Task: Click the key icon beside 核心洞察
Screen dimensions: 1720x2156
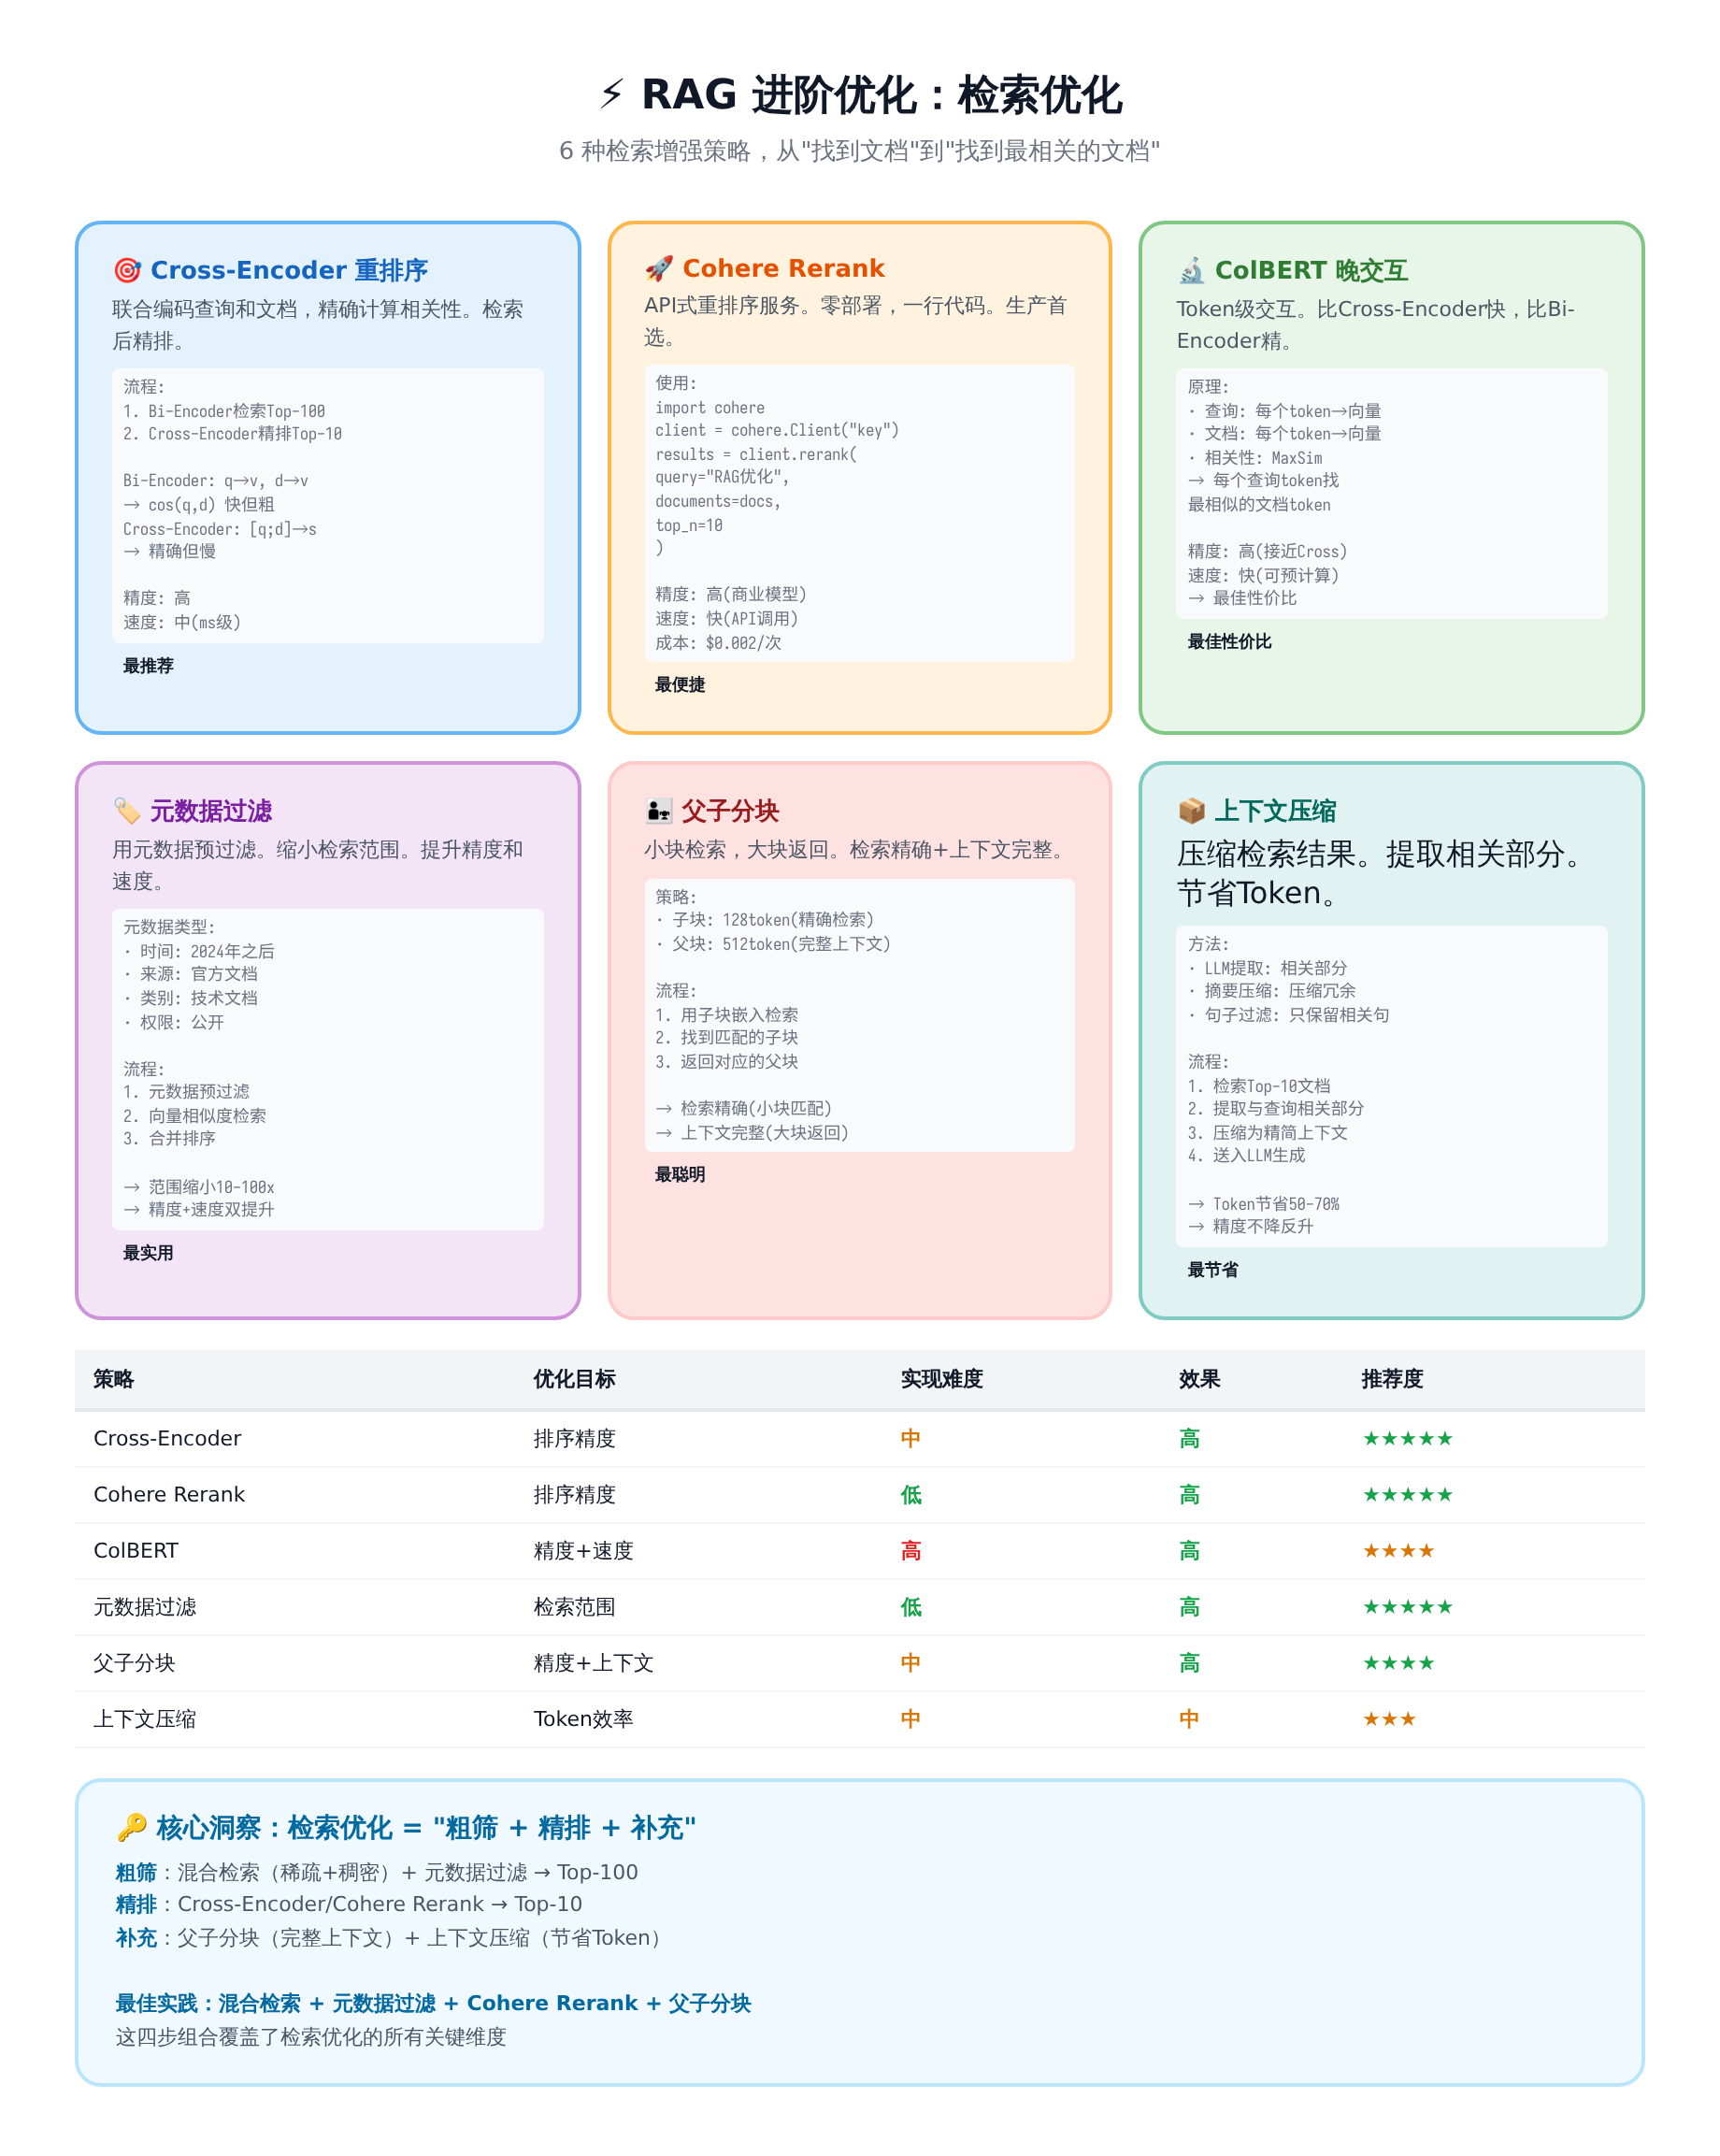Action: (x=132, y=1828)
